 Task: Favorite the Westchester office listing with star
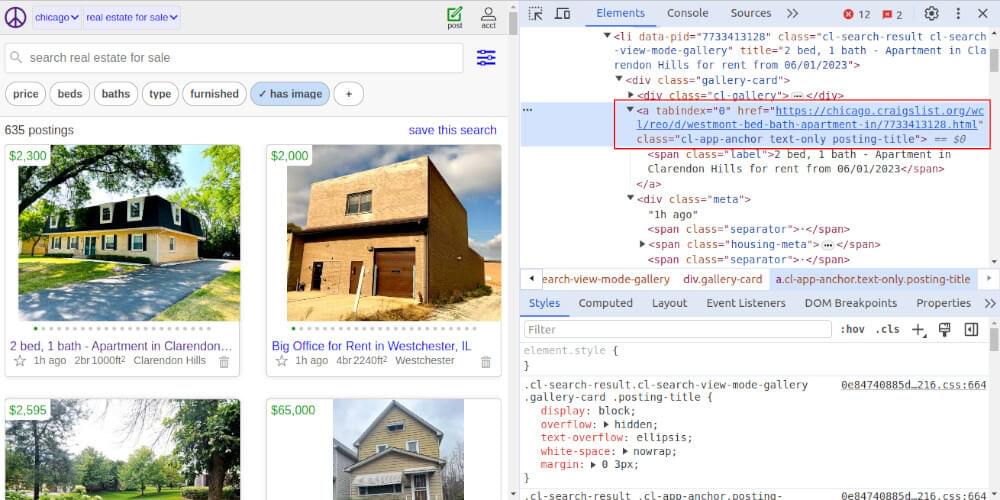click(281, 361)
